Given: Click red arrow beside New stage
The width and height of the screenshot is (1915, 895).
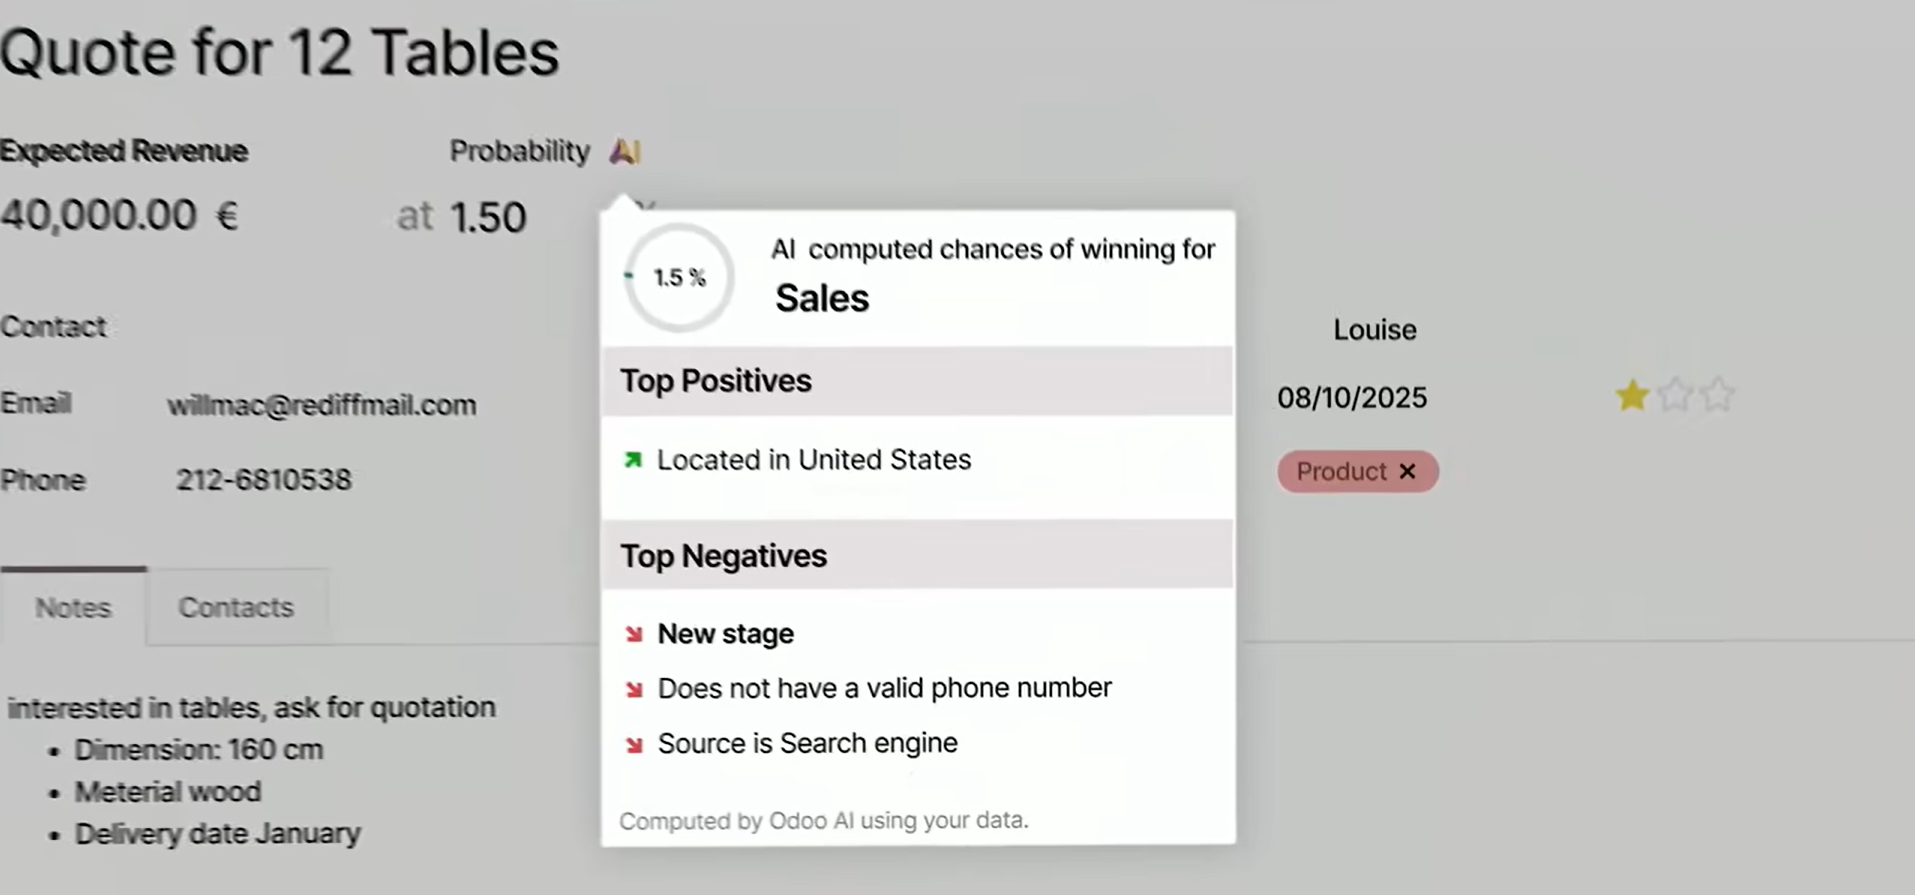Looking at the screenshot, I should tap(634, 634).
